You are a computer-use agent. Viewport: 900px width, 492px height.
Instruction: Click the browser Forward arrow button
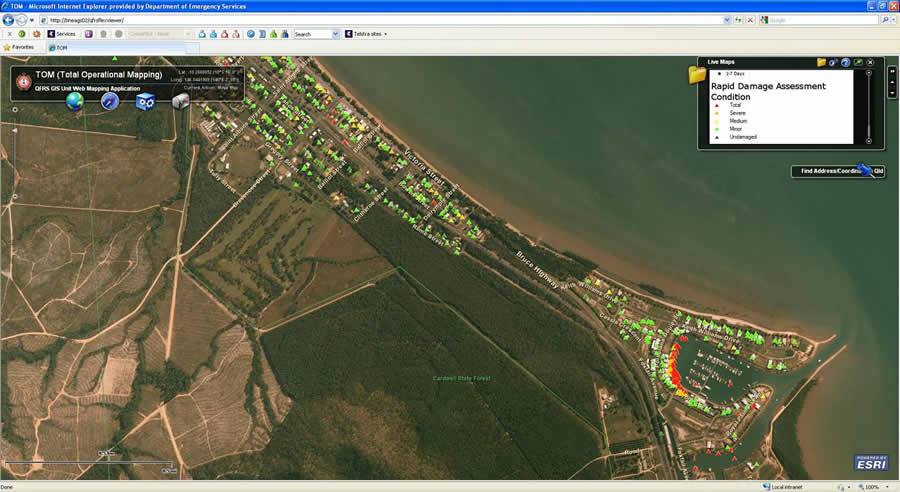coord(21,20)
